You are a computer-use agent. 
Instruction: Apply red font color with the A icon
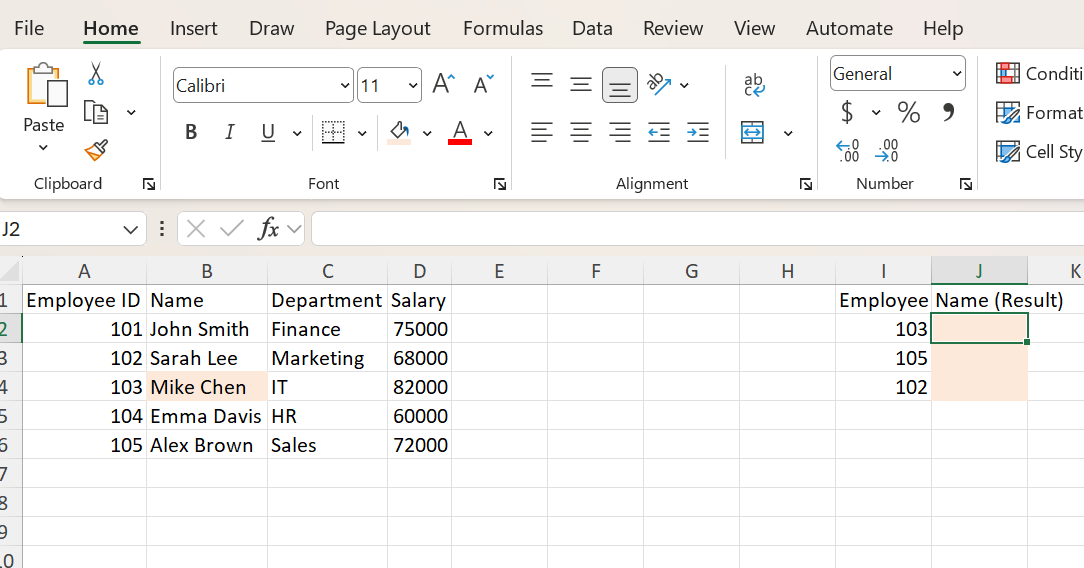pos(460,132)
